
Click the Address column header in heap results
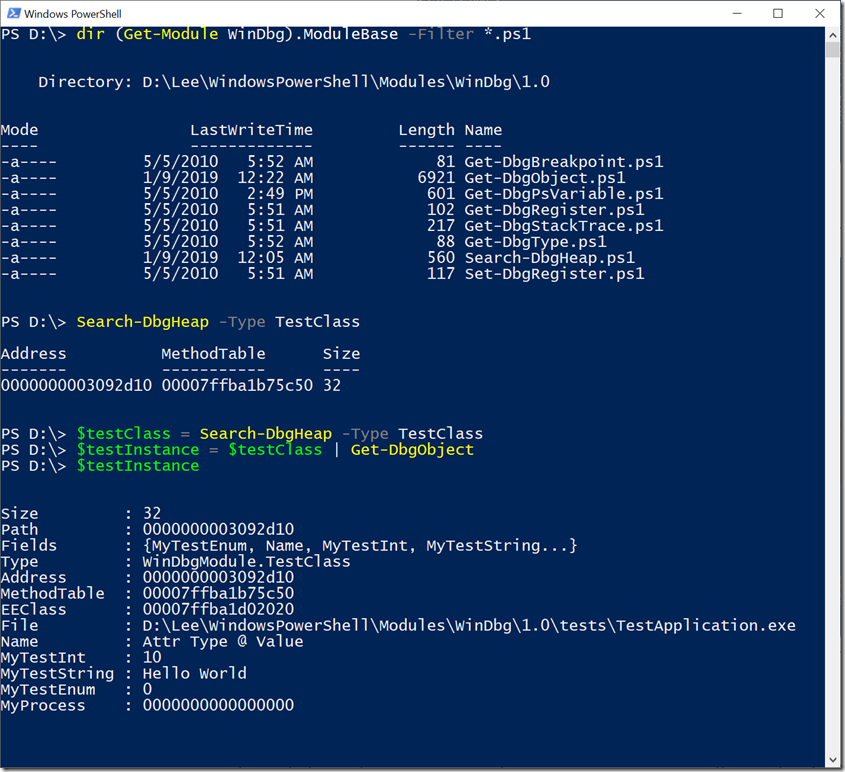pyautogui.click(x=33, y=353)
